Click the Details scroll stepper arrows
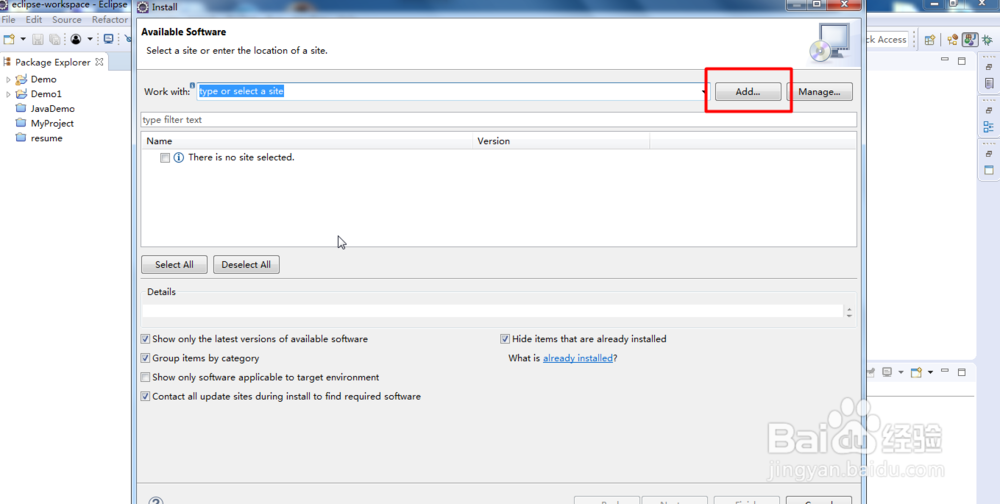This screenshot has width=1000, height=504. 848,313
